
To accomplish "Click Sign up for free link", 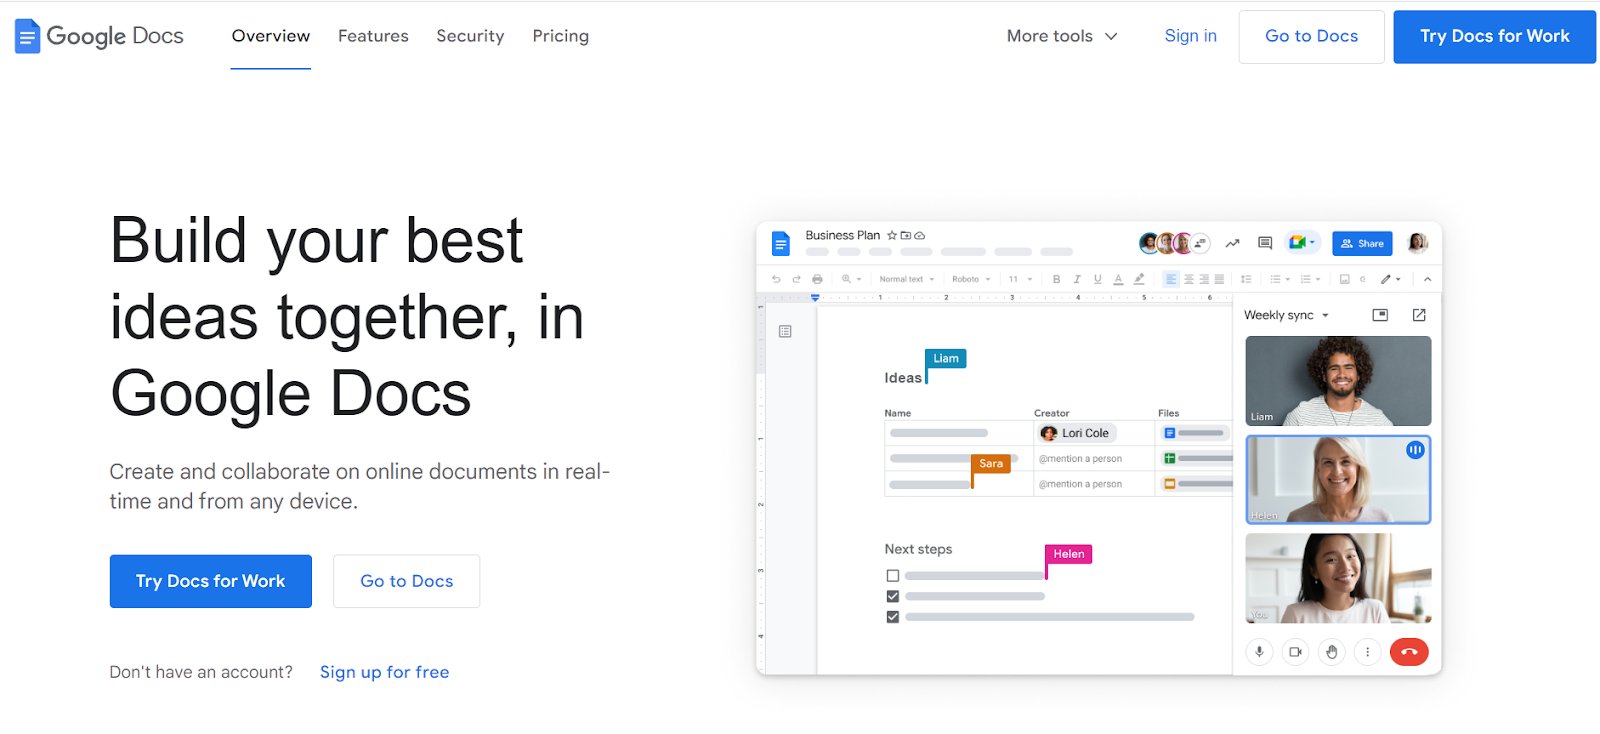I will (x=384, y=672).
